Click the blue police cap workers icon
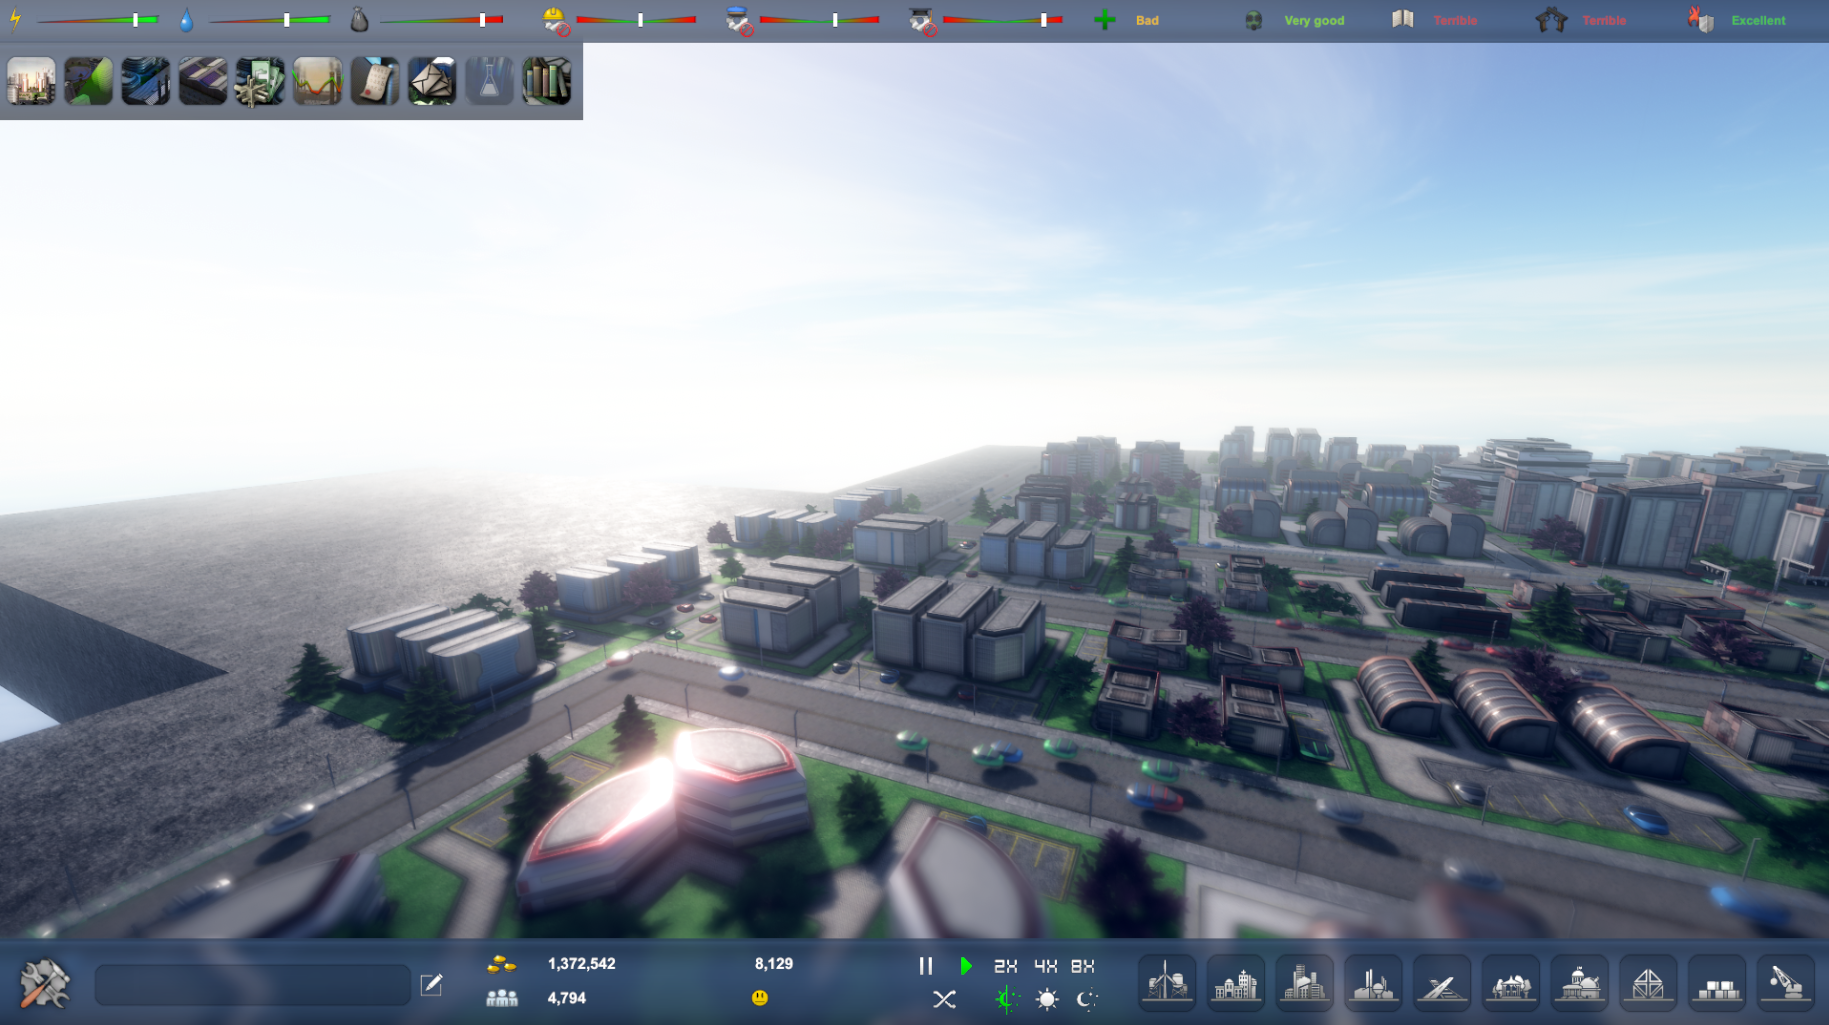 [739, 20]
